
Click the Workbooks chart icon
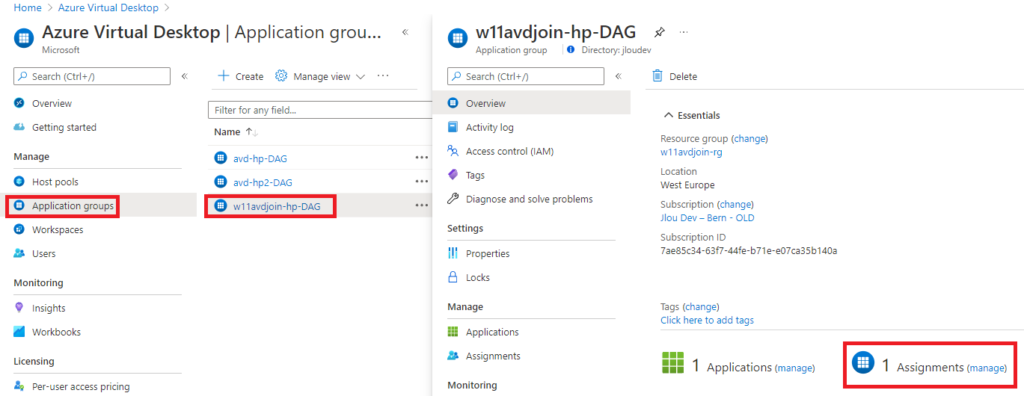coord(19,332)
